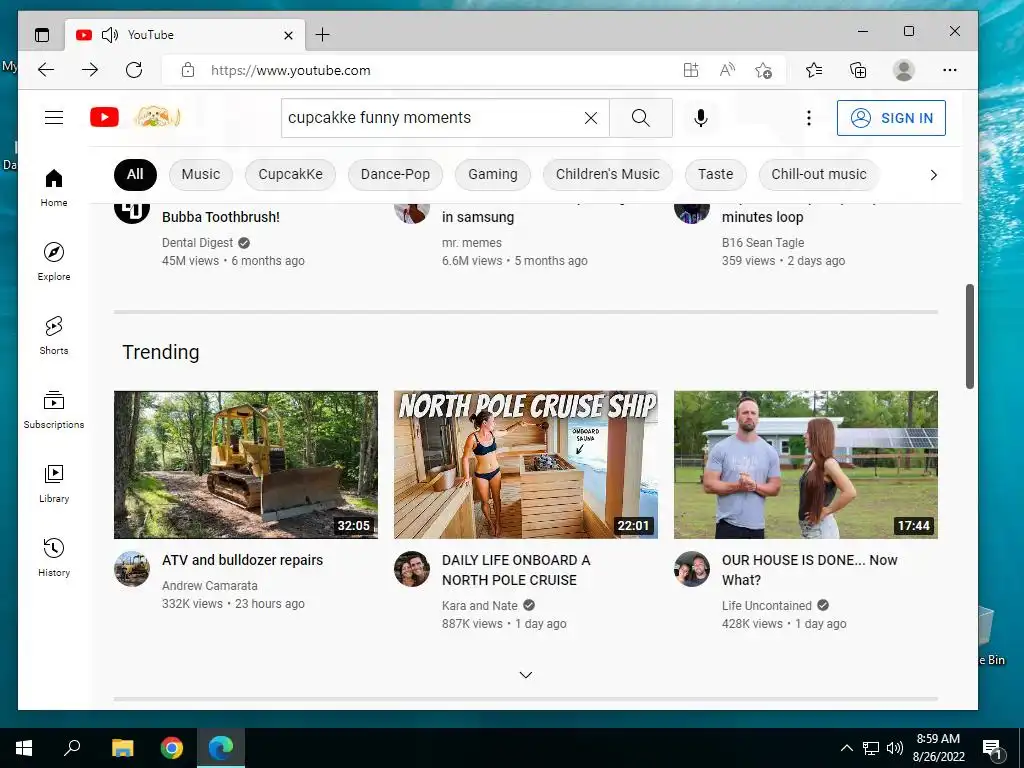Click Life Uncontained channel avatar

[692, 569]
